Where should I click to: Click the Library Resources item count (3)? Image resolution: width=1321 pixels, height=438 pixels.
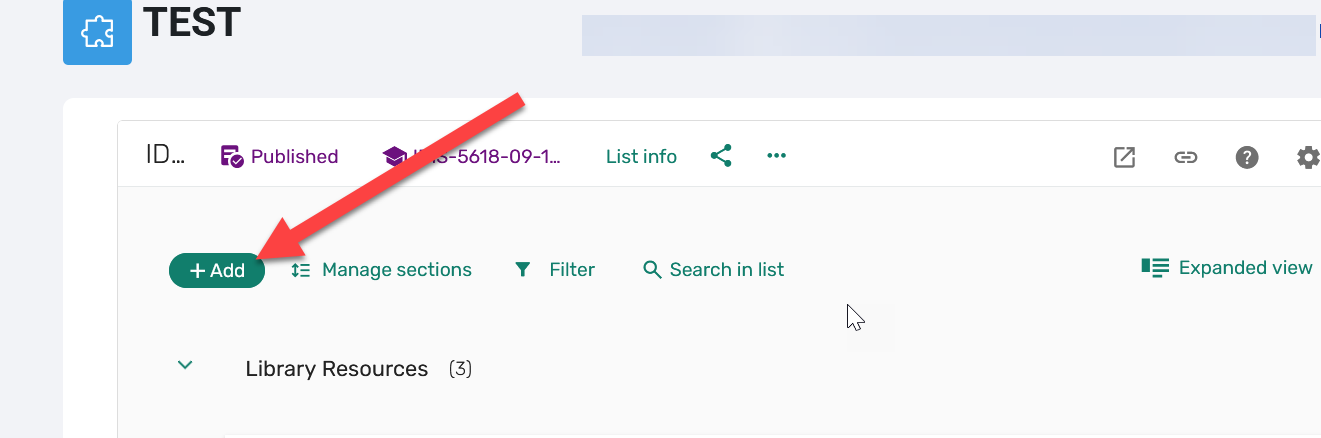(460, 369)
